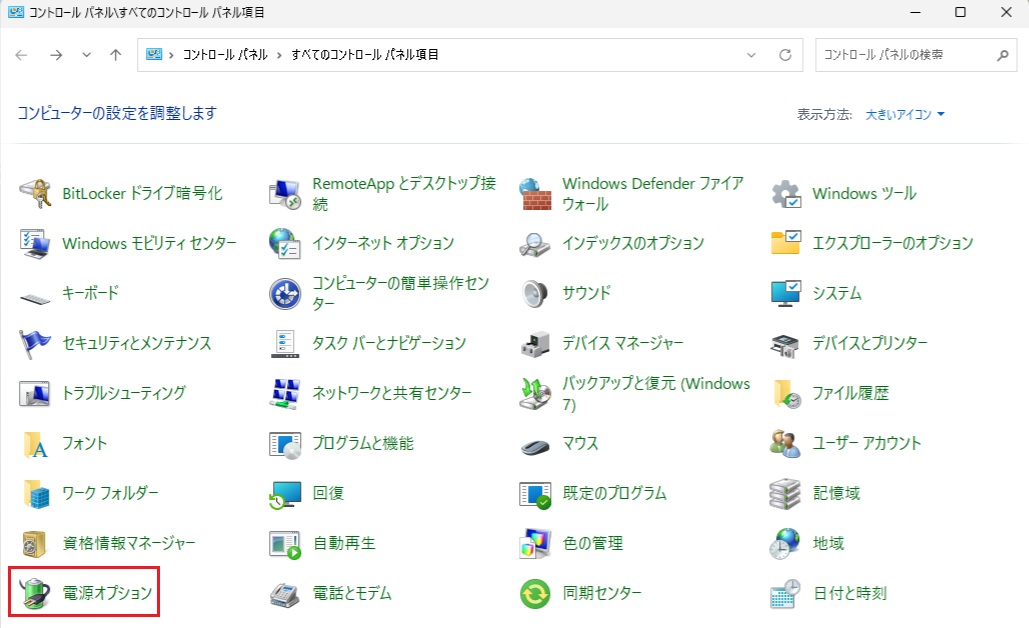Click the ワーク フォルダー icon
The image size is (1029, 628).
click(35, 493)
